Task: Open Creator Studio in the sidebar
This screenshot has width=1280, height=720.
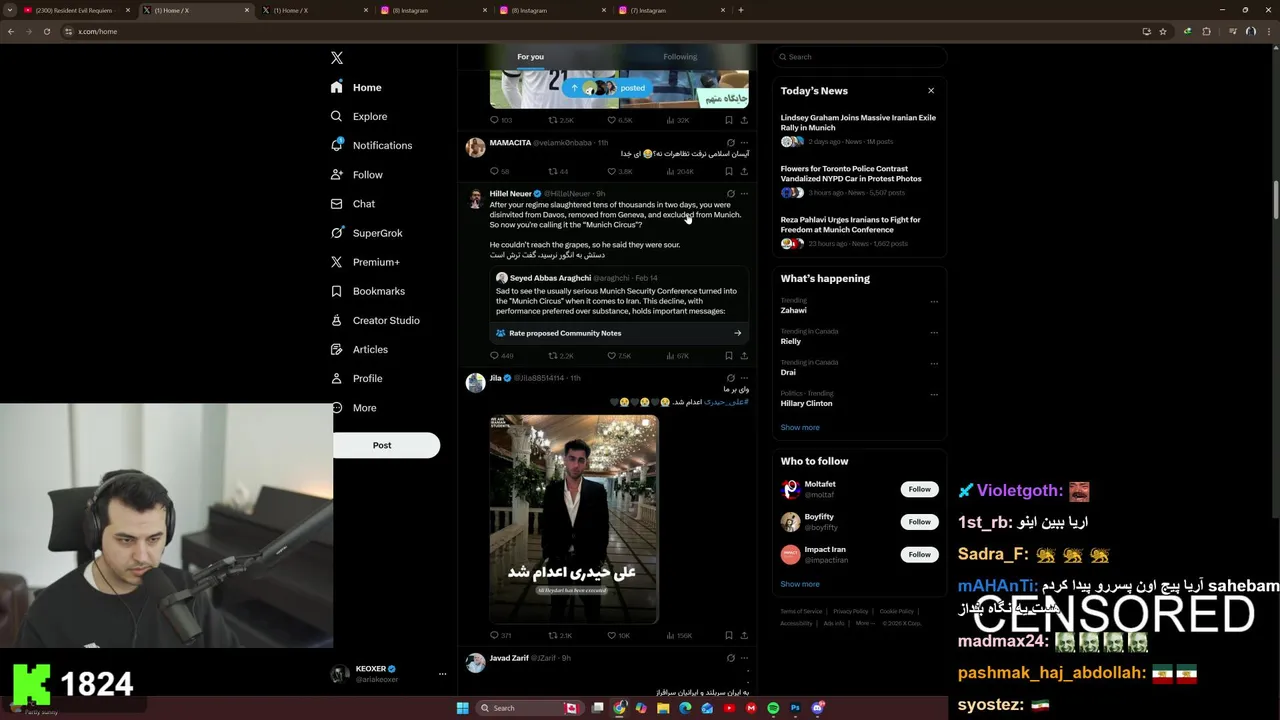Action: (375, 320)
